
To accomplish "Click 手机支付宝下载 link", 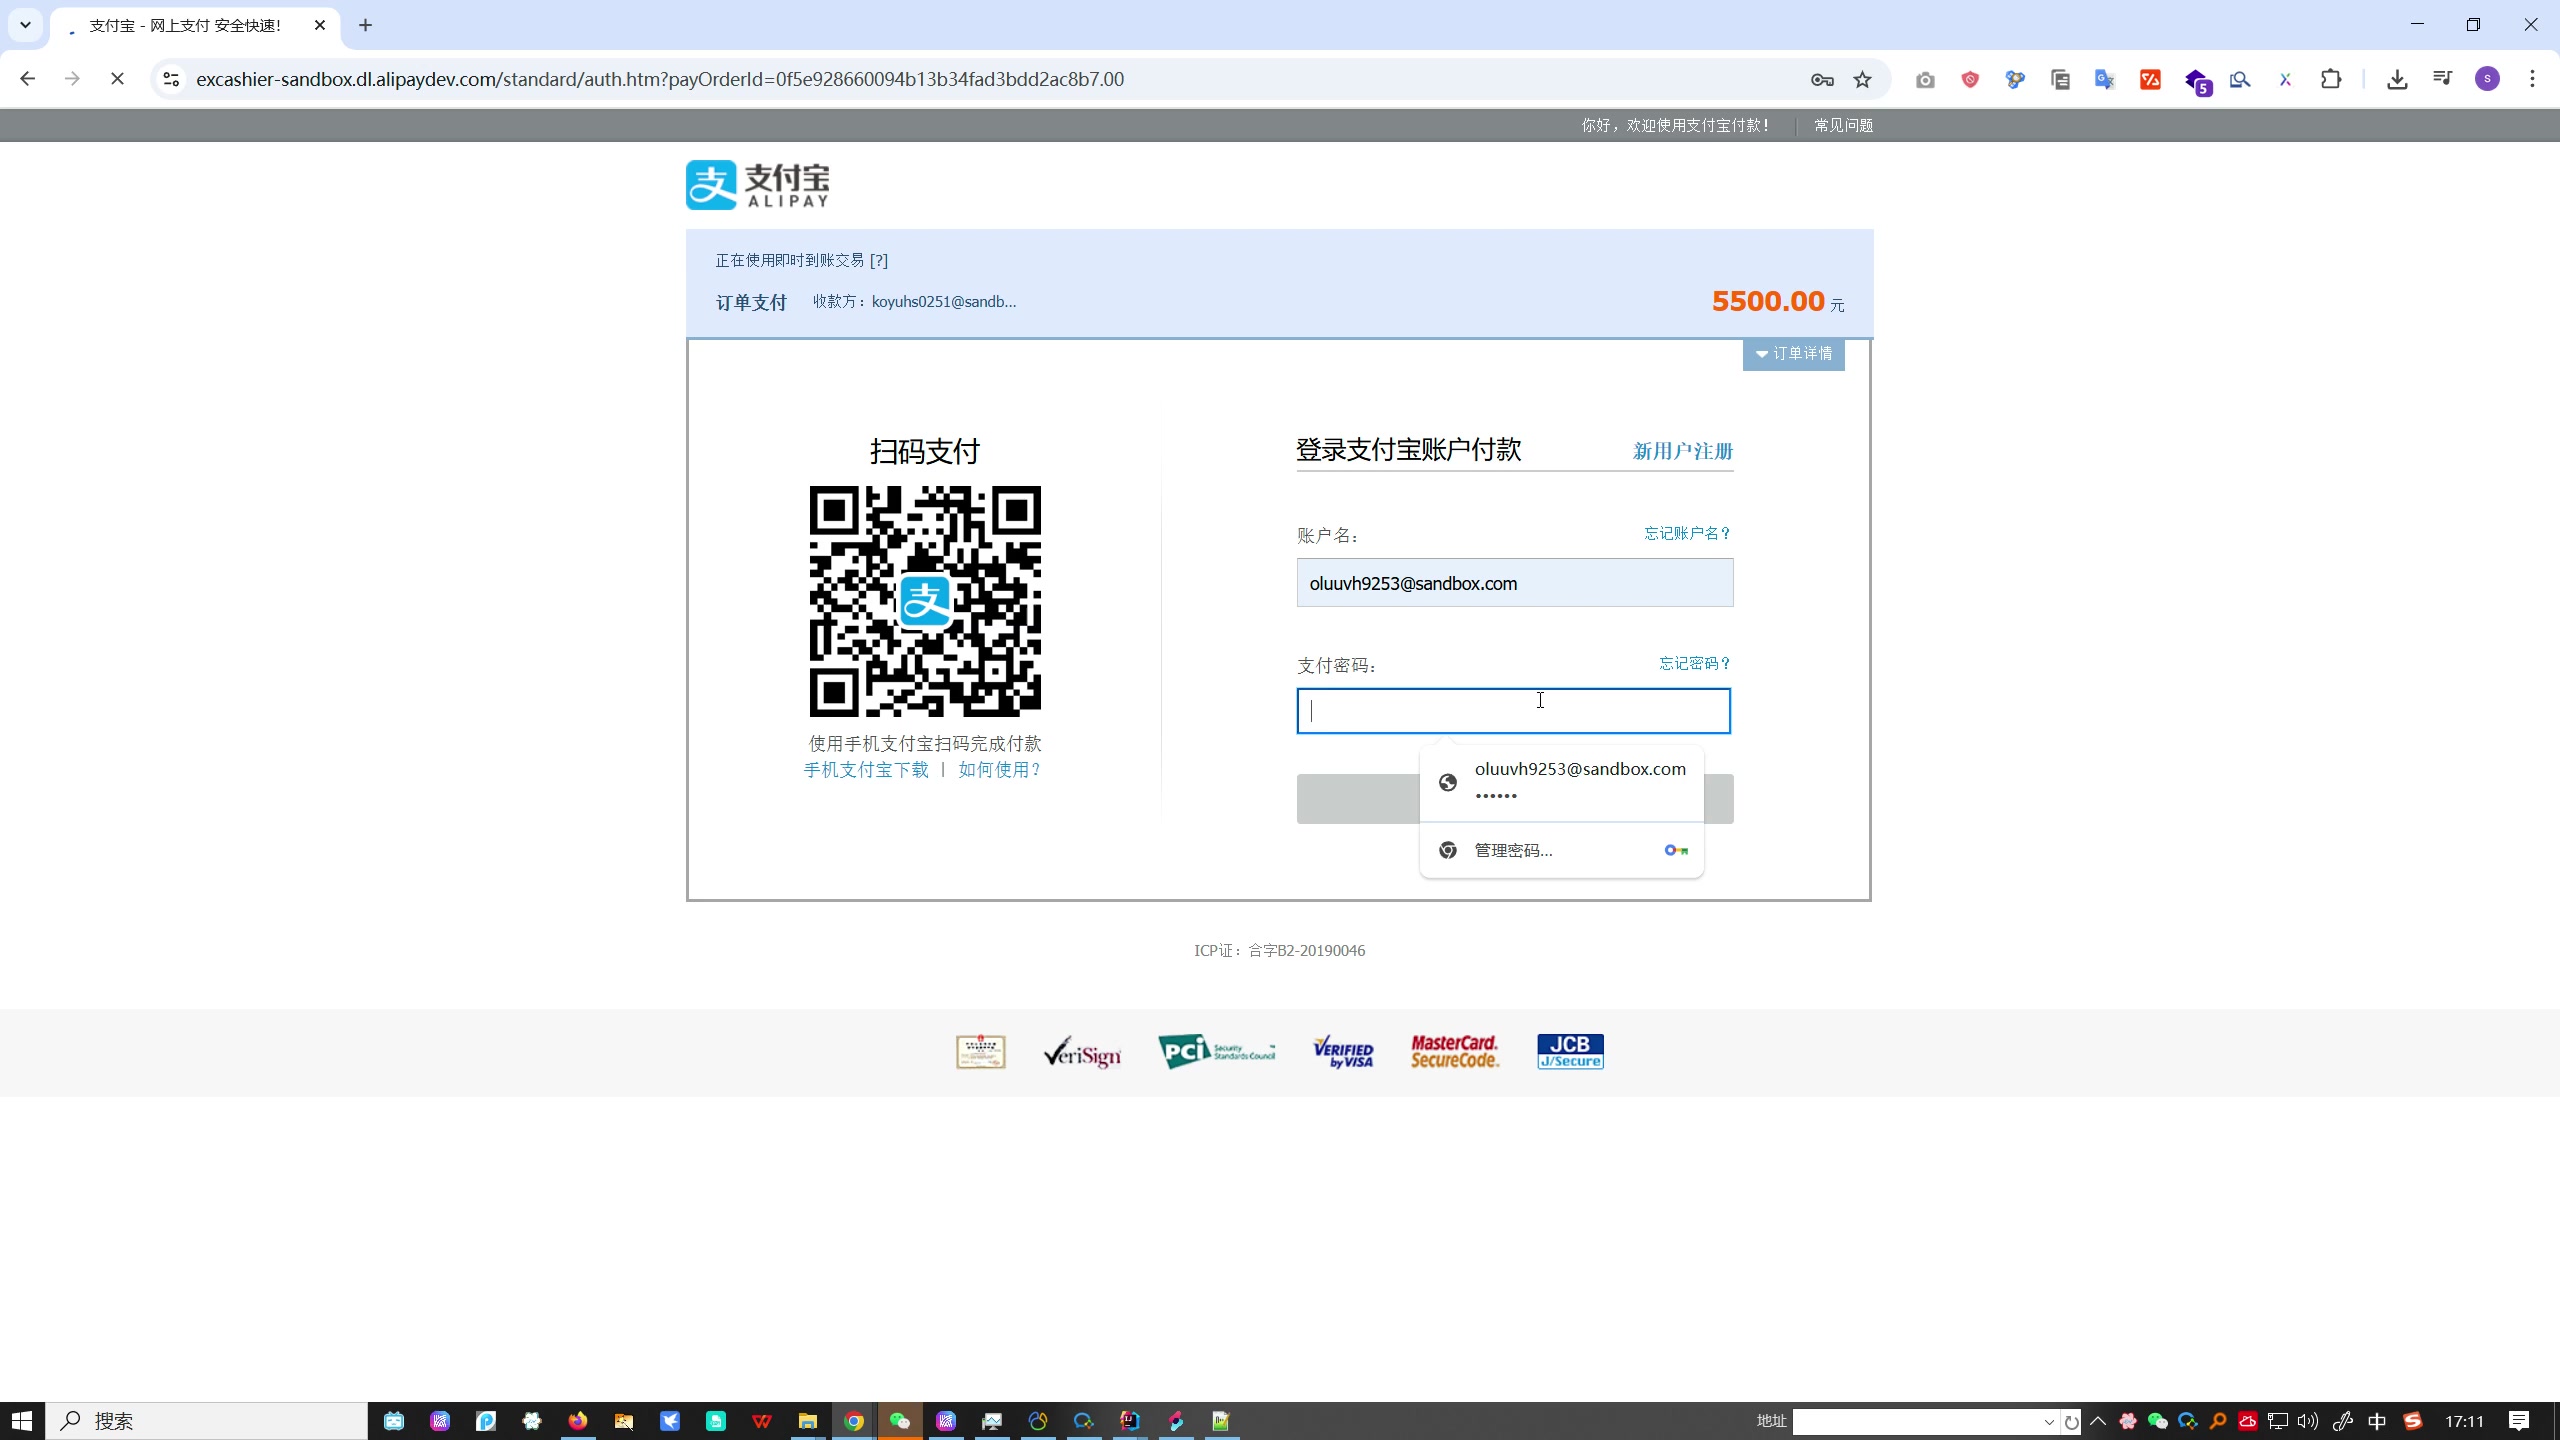I will 866,770.
